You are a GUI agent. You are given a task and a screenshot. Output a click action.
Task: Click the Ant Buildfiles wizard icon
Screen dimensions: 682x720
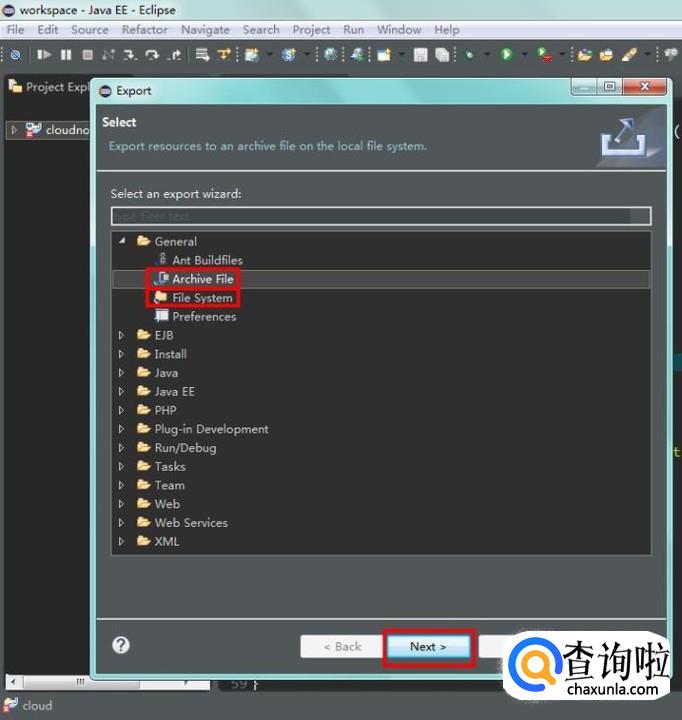tap(162, 259)
